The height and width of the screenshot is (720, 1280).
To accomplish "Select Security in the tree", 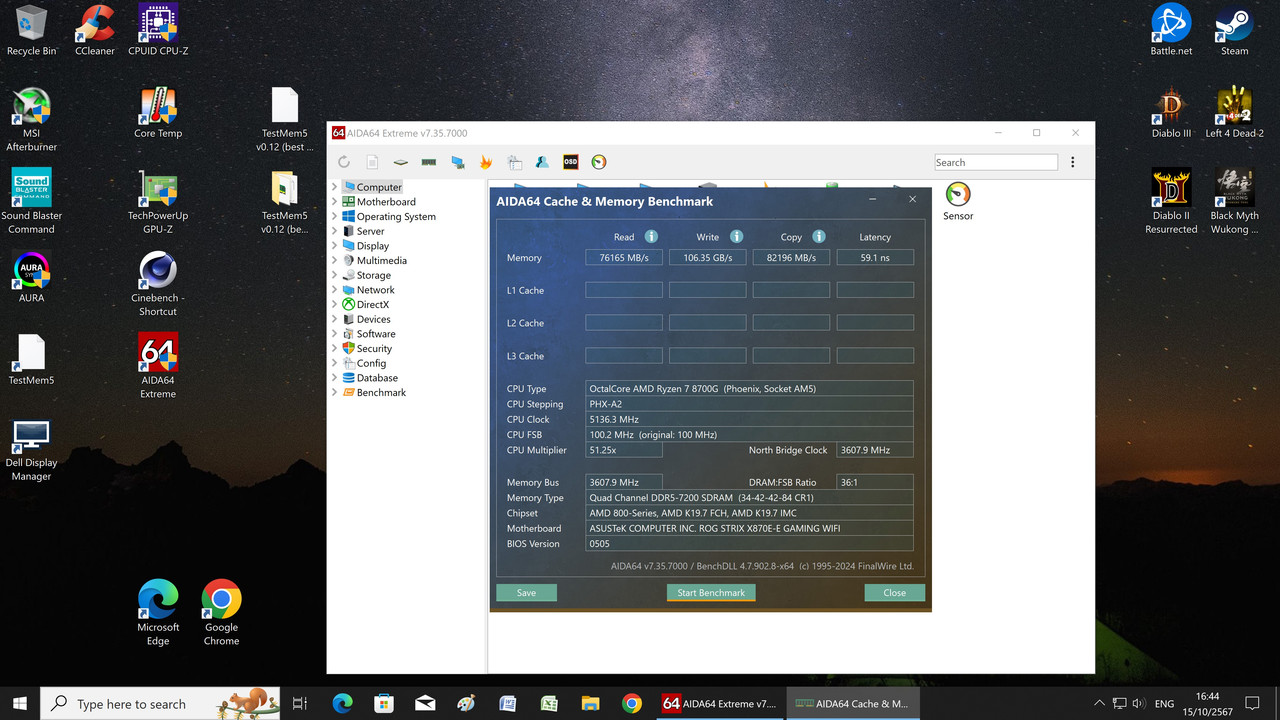I will (x=374, y=349).
